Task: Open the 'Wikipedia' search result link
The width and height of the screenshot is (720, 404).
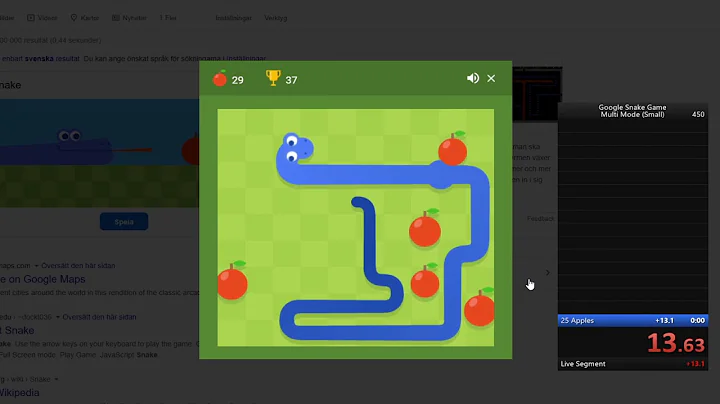Action: [20, 393]
